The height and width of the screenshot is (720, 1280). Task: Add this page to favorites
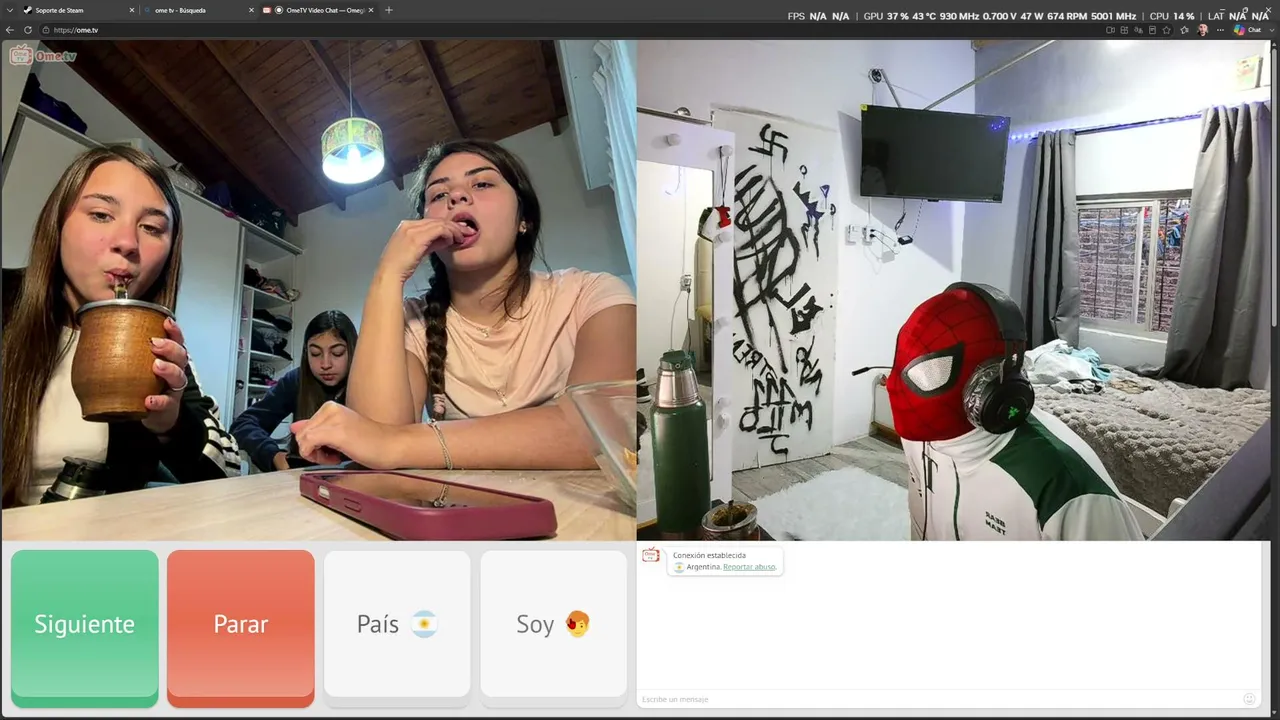pos(1166,30)
